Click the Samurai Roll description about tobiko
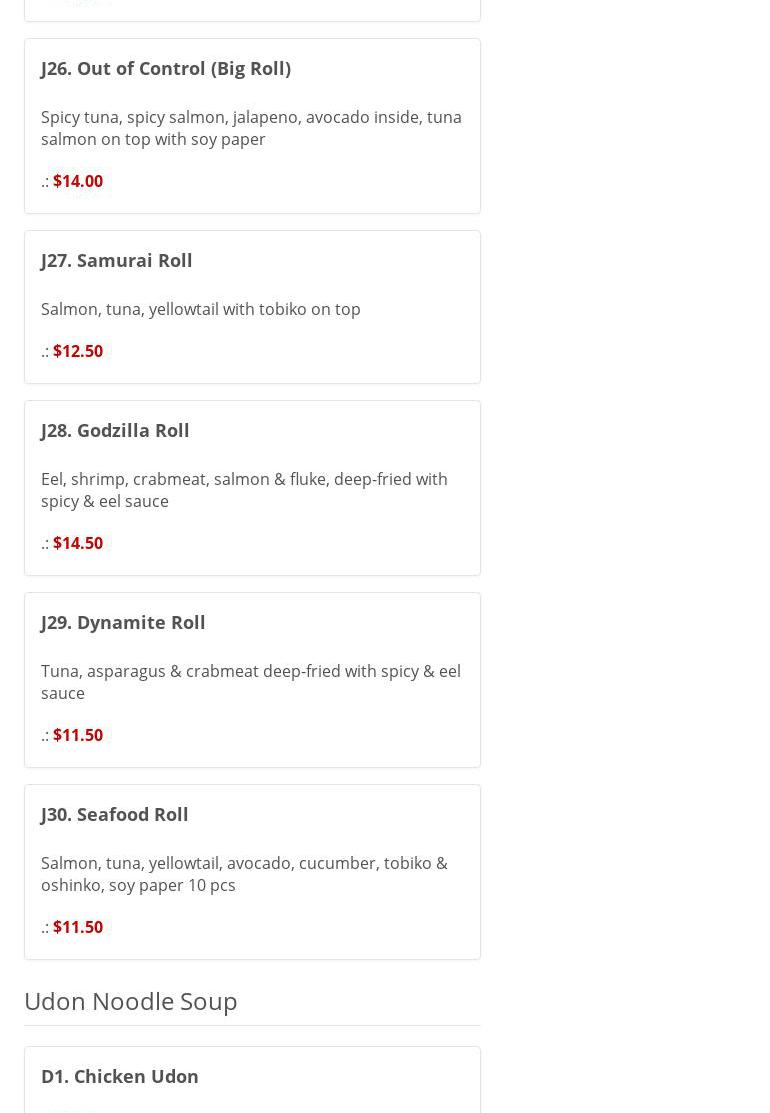The image size is (770, 1113). tap(201, 309)
